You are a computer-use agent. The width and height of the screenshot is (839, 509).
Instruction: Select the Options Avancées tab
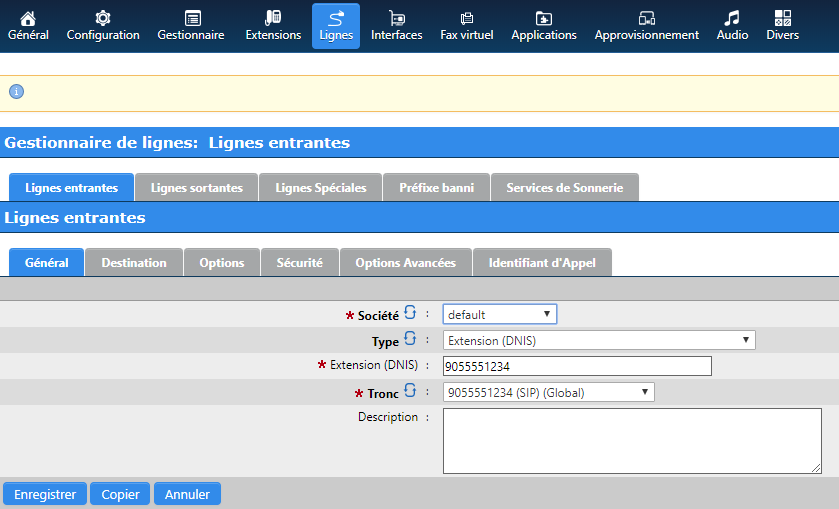pos(405,263)
